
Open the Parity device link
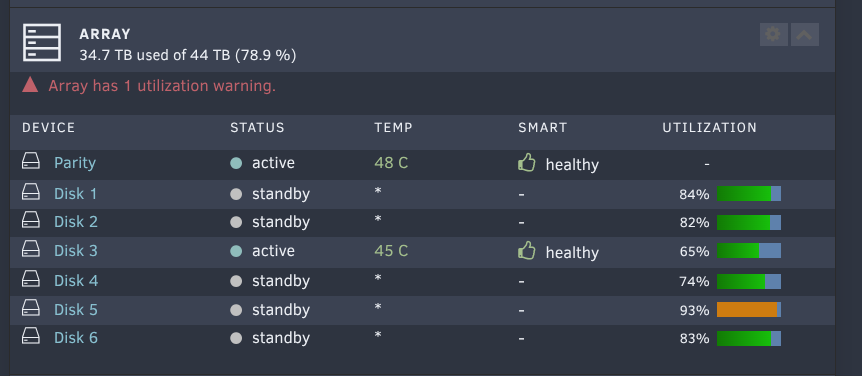[75, 163]
